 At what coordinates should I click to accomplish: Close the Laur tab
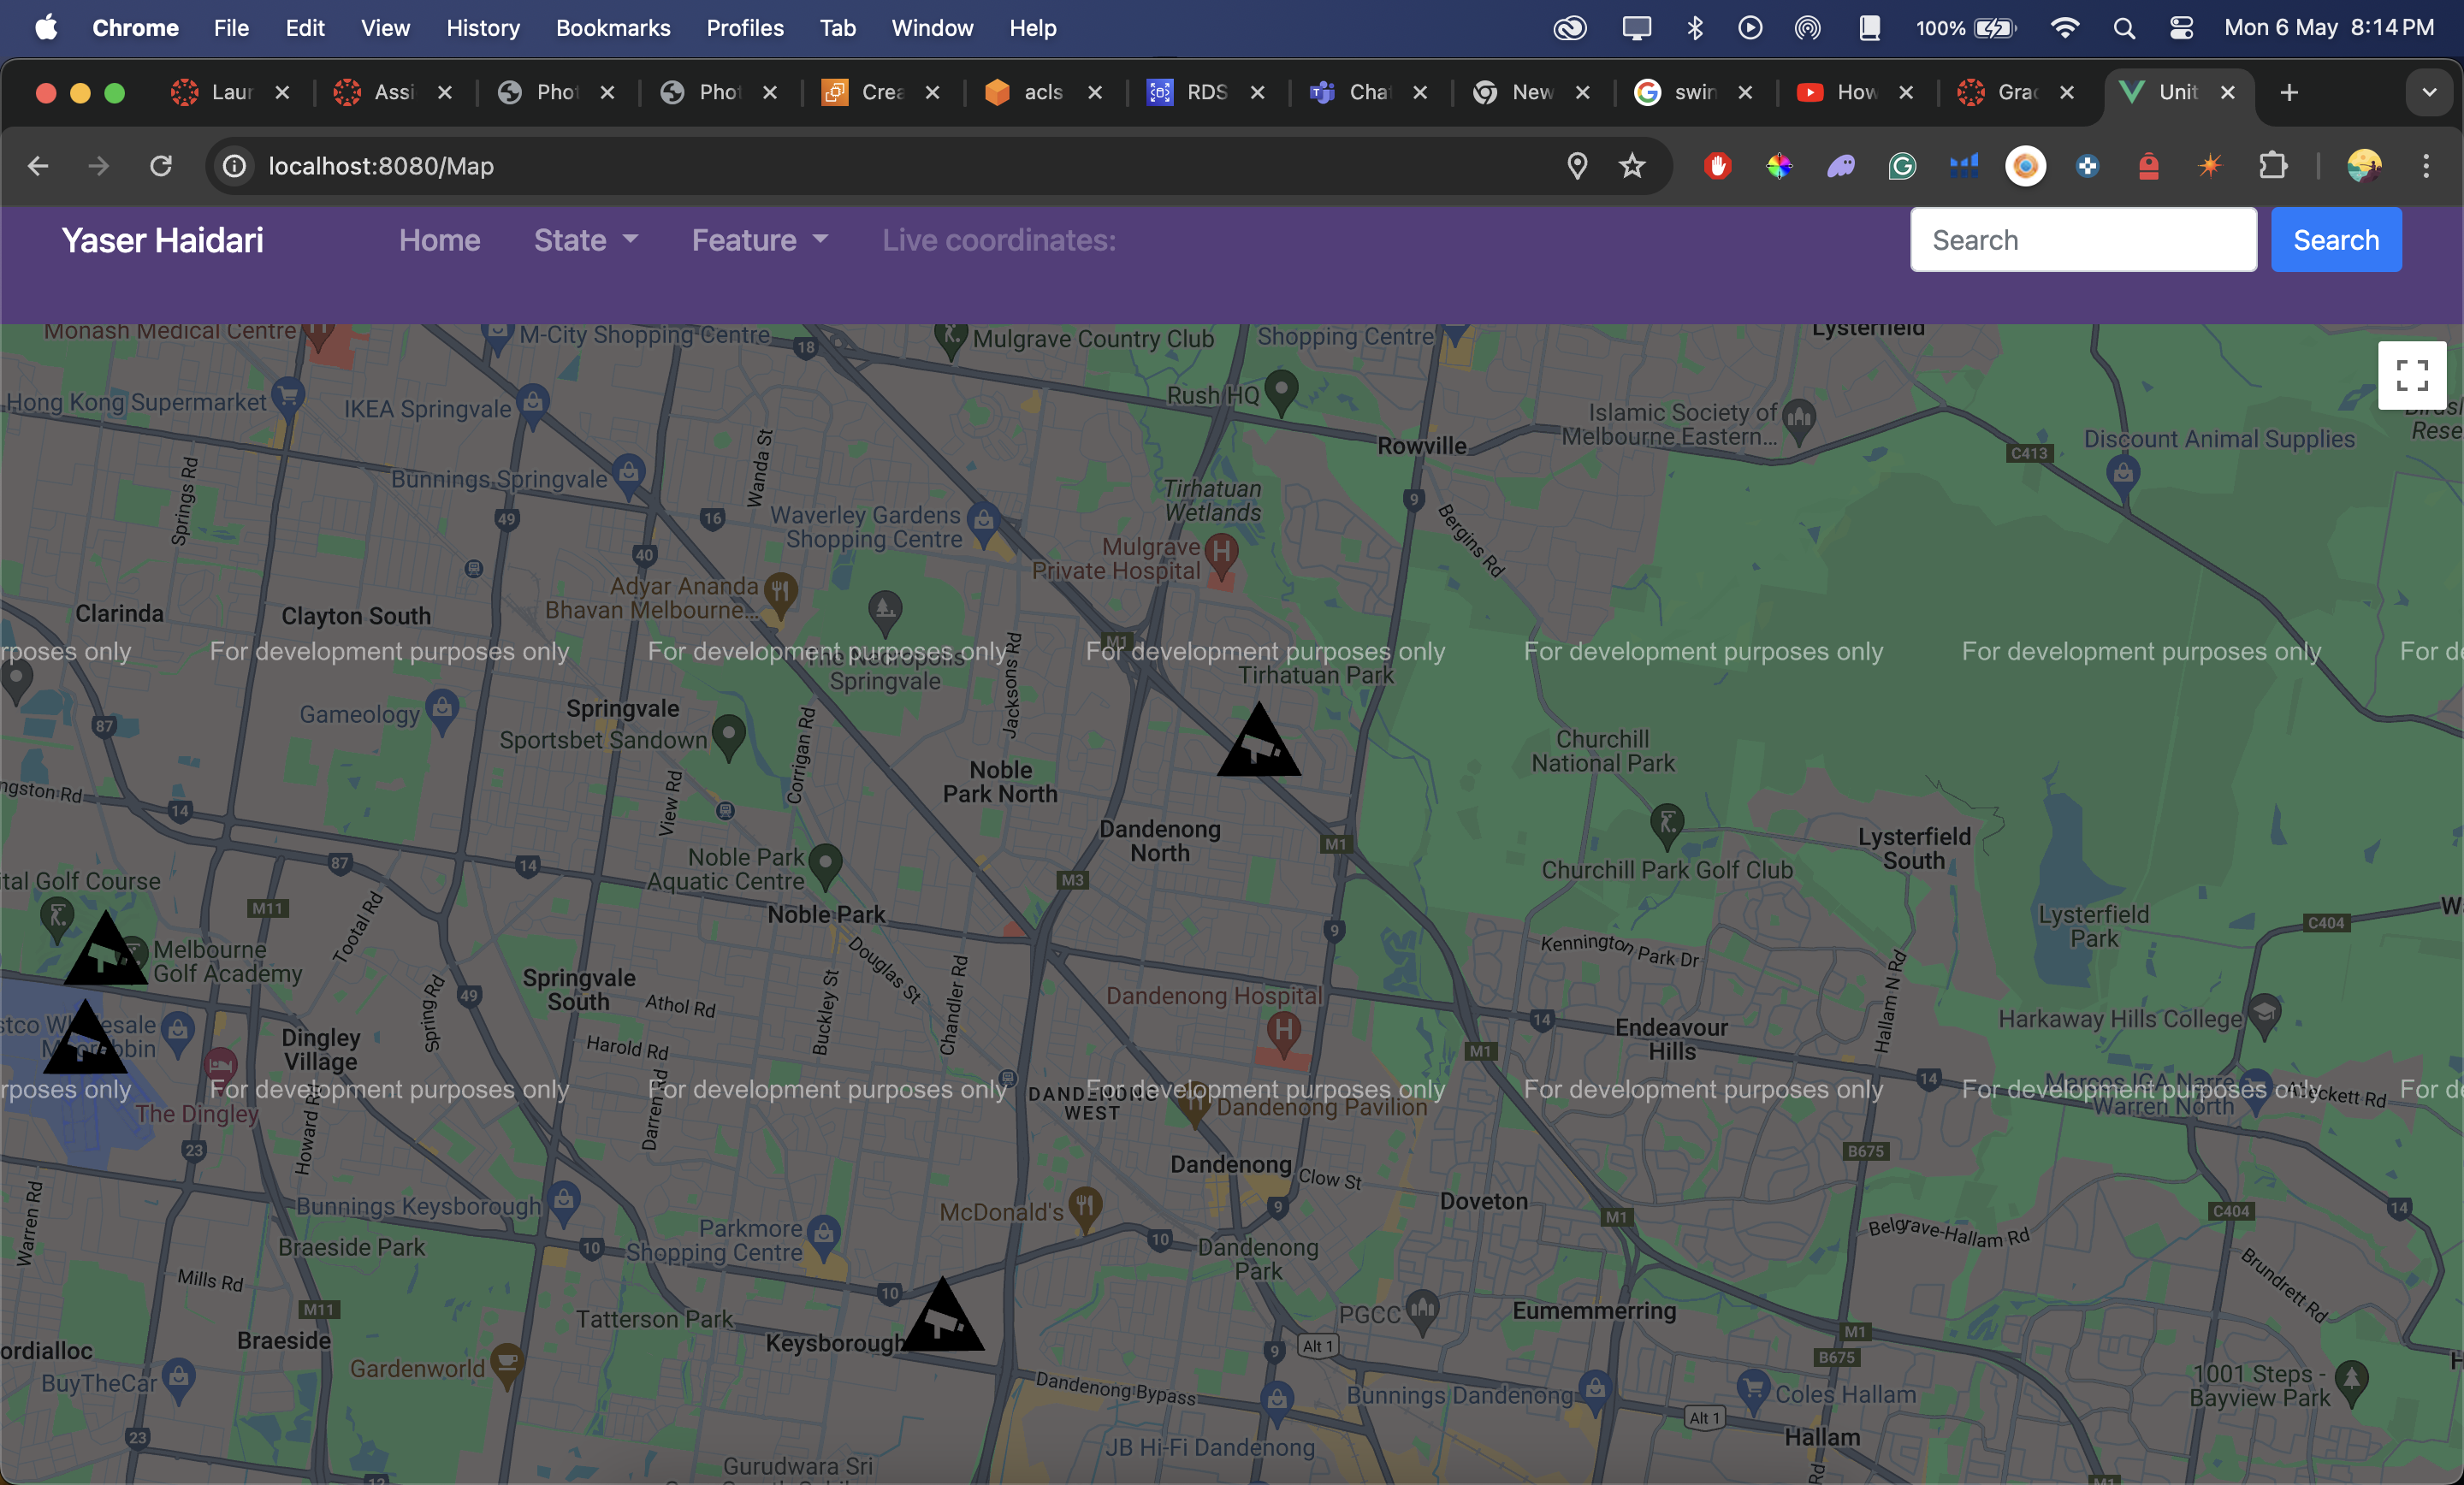pos(283,93)
